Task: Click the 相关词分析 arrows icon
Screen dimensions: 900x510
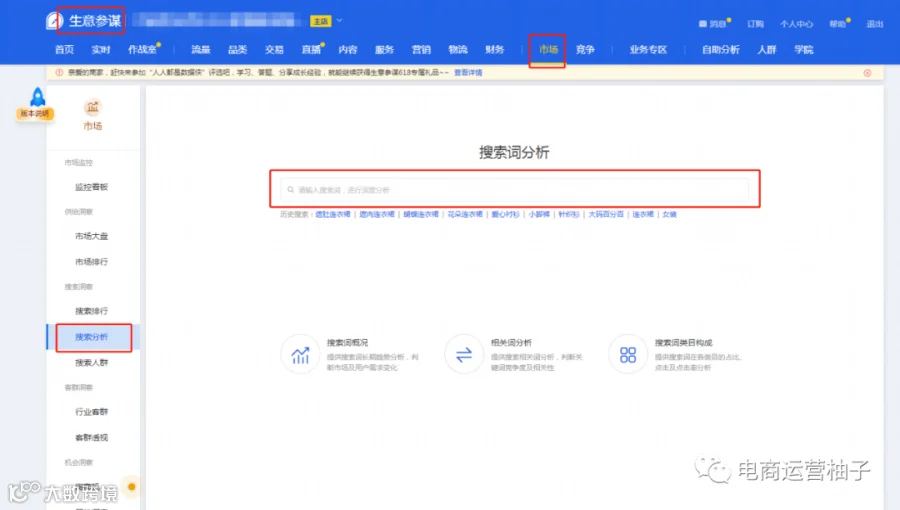Action: [x=464, y=355]
